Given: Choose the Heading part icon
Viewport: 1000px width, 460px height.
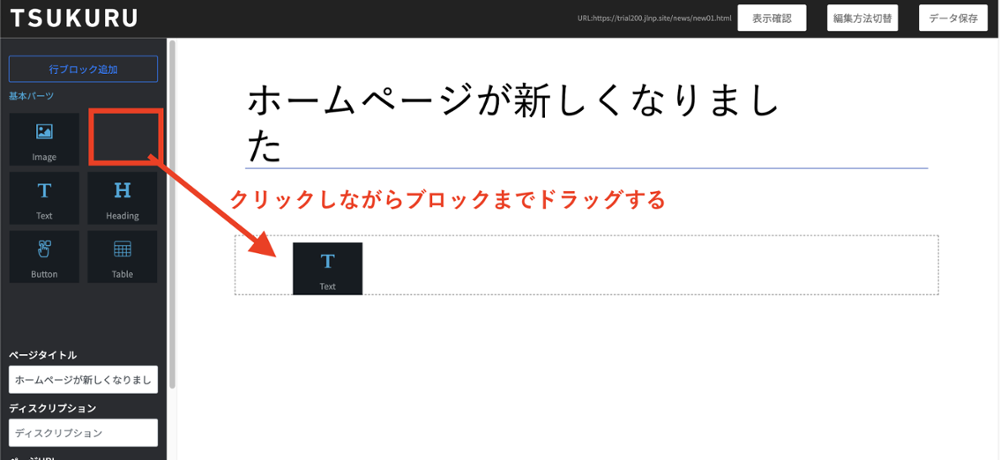Looking at the screenshot, I should tap(122, 197).
